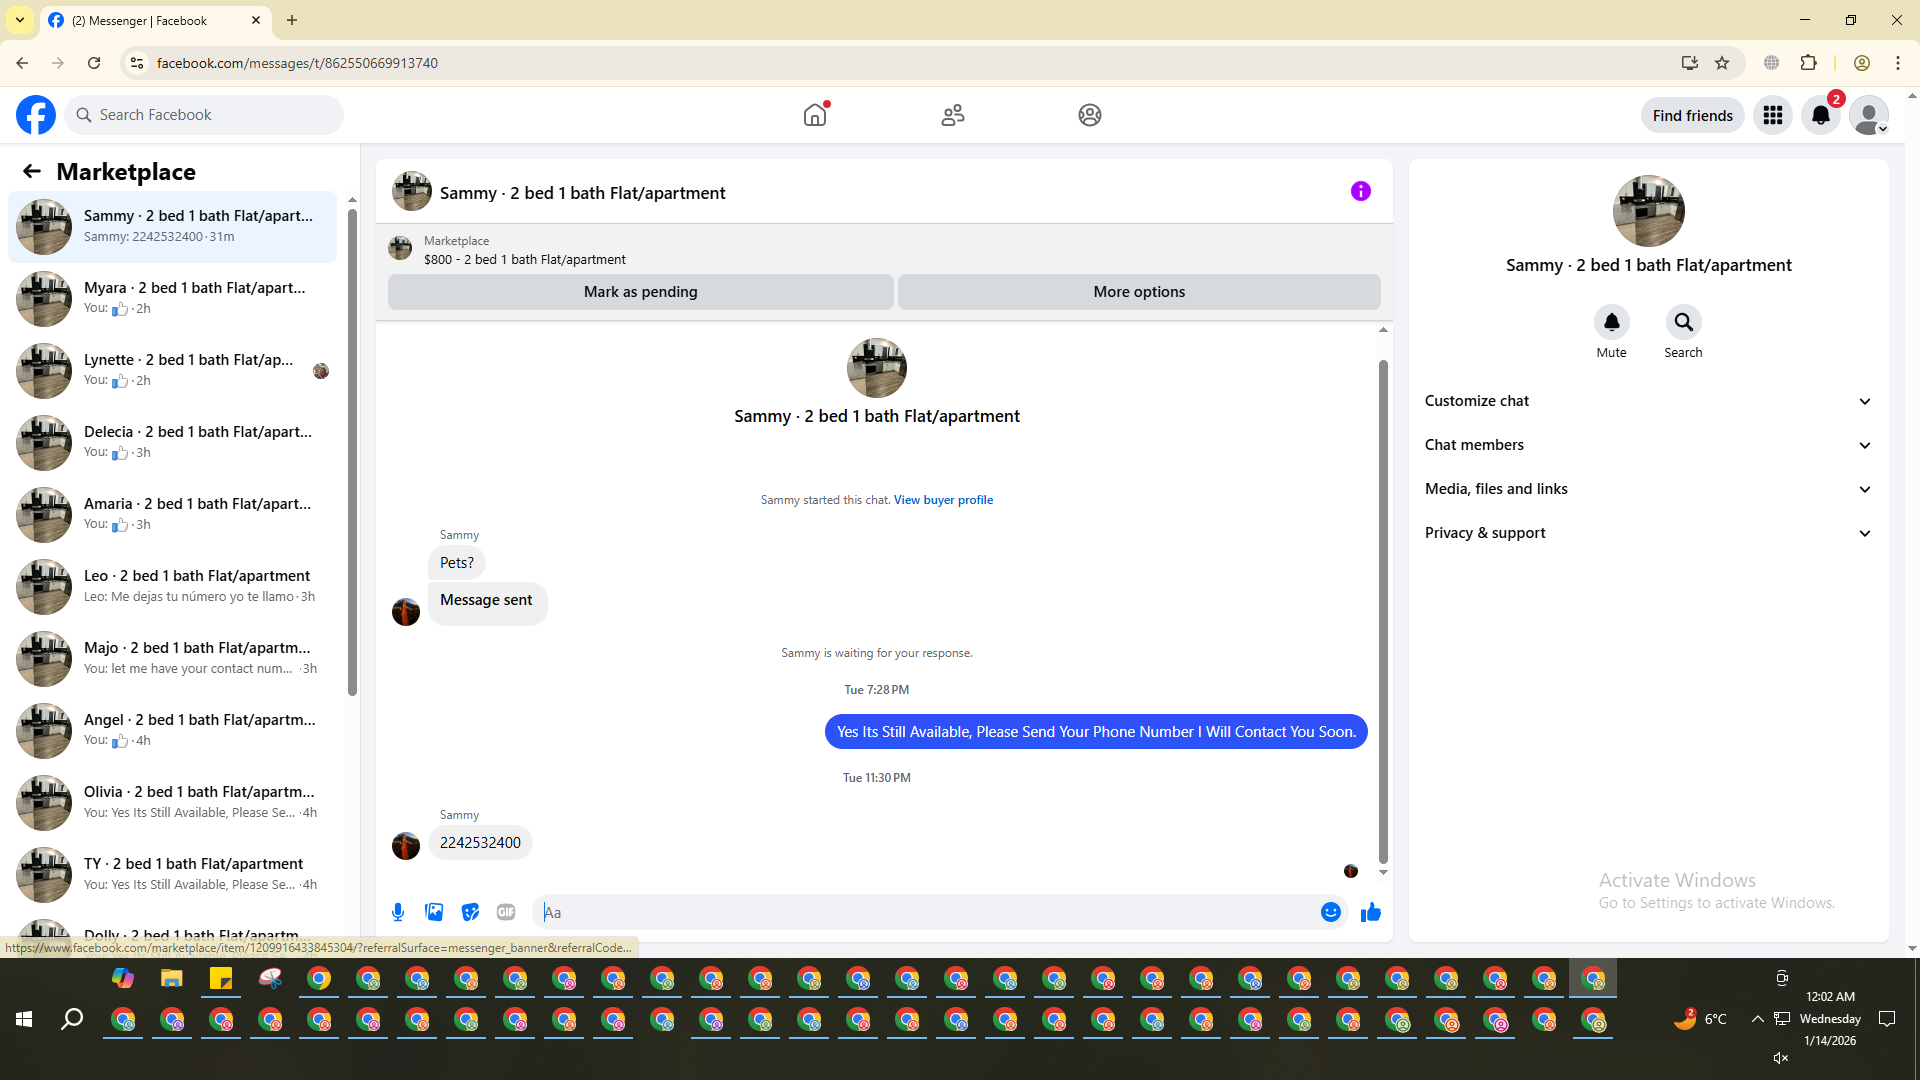Open the sticker picker icon

click(x=470, y=912)
